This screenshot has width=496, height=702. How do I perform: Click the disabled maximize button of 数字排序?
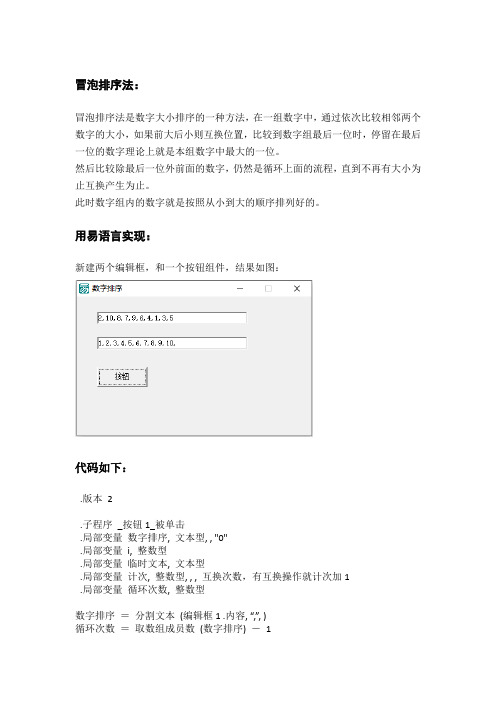(268, 288)
